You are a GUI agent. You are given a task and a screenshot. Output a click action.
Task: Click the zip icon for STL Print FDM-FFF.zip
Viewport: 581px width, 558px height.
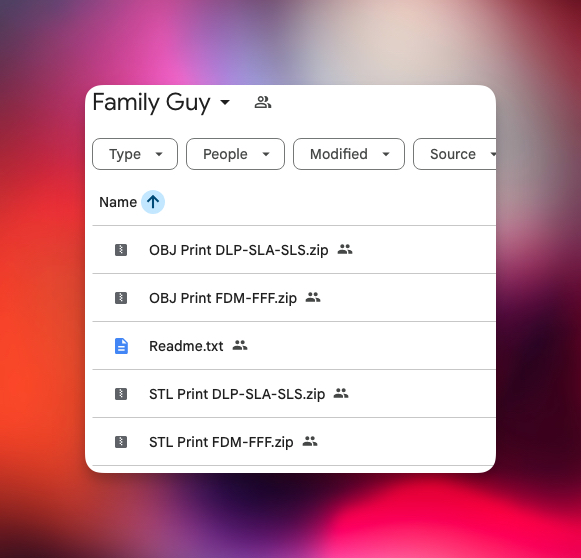tap(121, 442)
